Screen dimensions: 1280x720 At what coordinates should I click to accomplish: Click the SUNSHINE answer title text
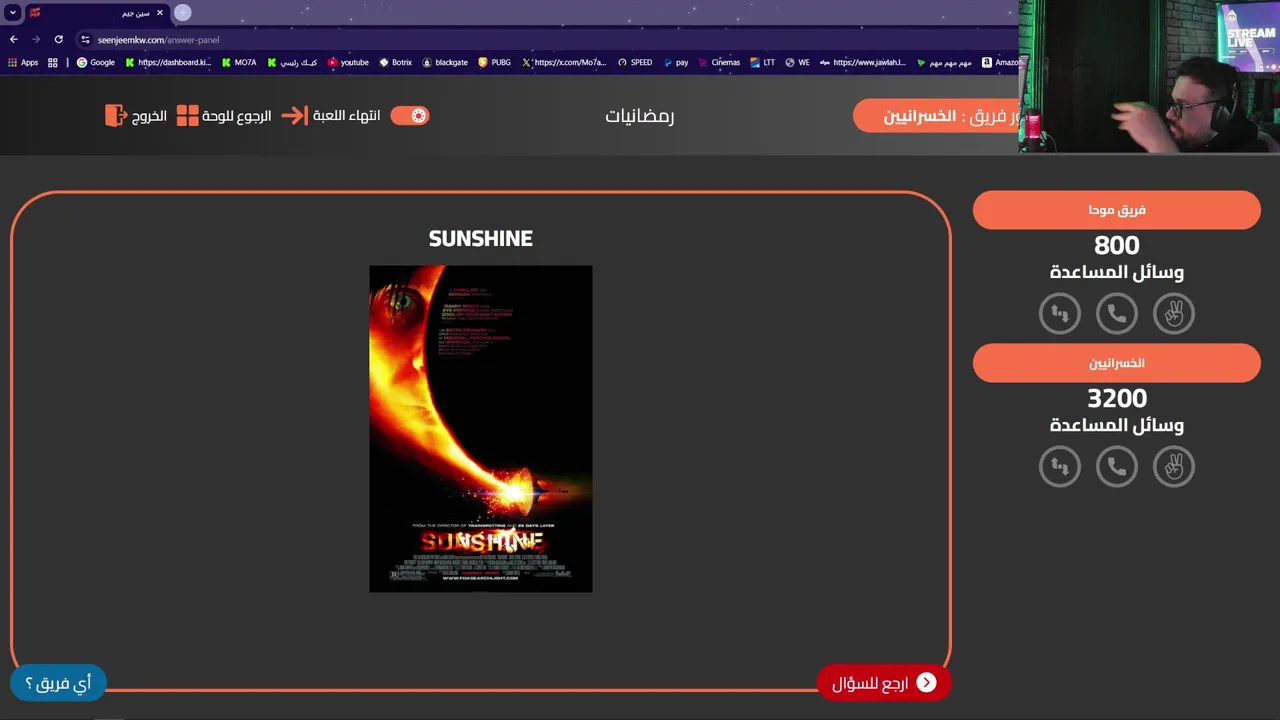(481, 239)
